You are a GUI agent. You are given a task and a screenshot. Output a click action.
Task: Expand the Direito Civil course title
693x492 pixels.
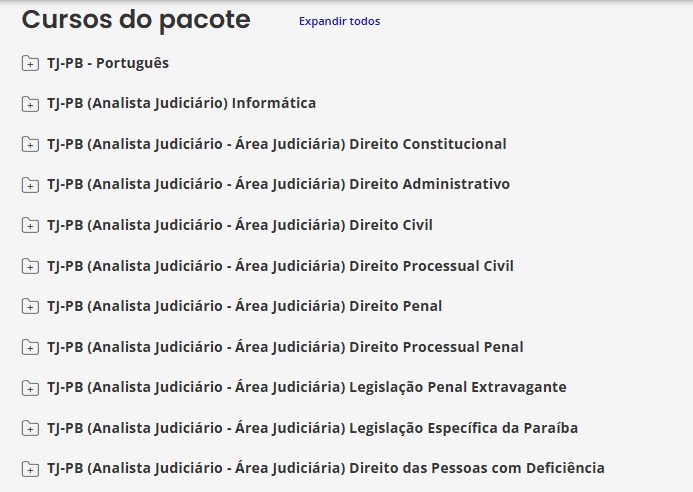(240, 225)
